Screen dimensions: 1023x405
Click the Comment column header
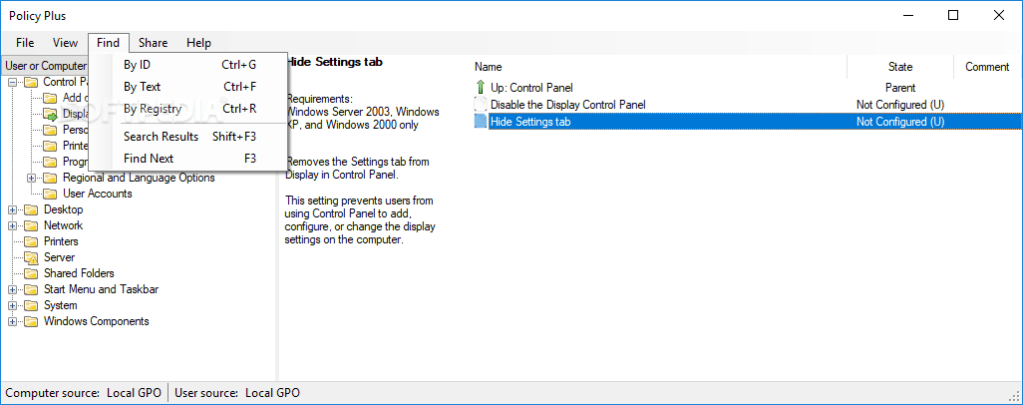coord(987,67)
